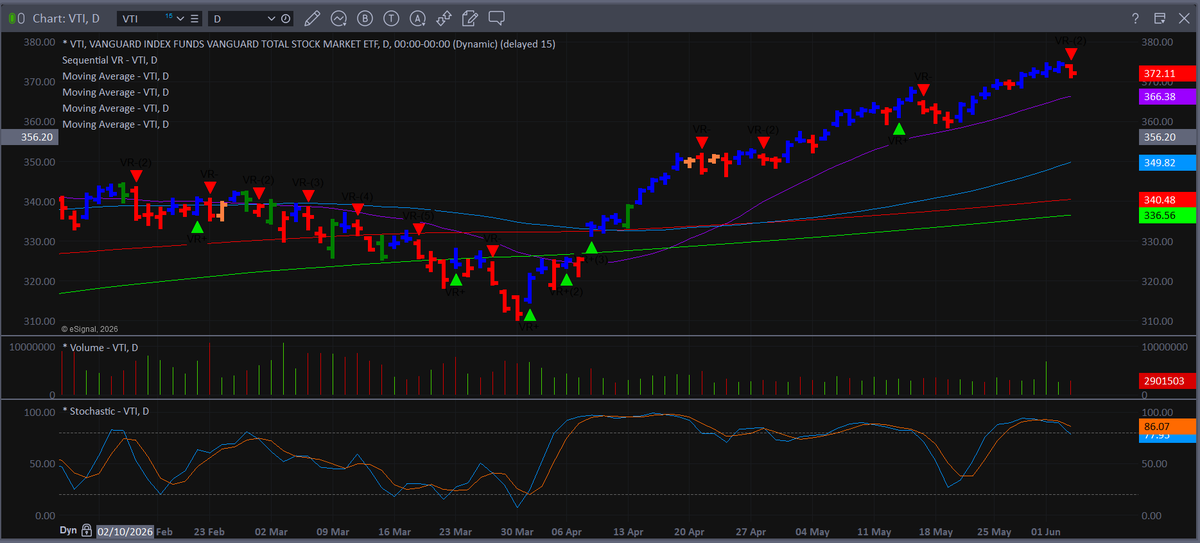Click the circled B toolbar icon
Viewport: 1200px width, 543px height.
coord(365,18)
